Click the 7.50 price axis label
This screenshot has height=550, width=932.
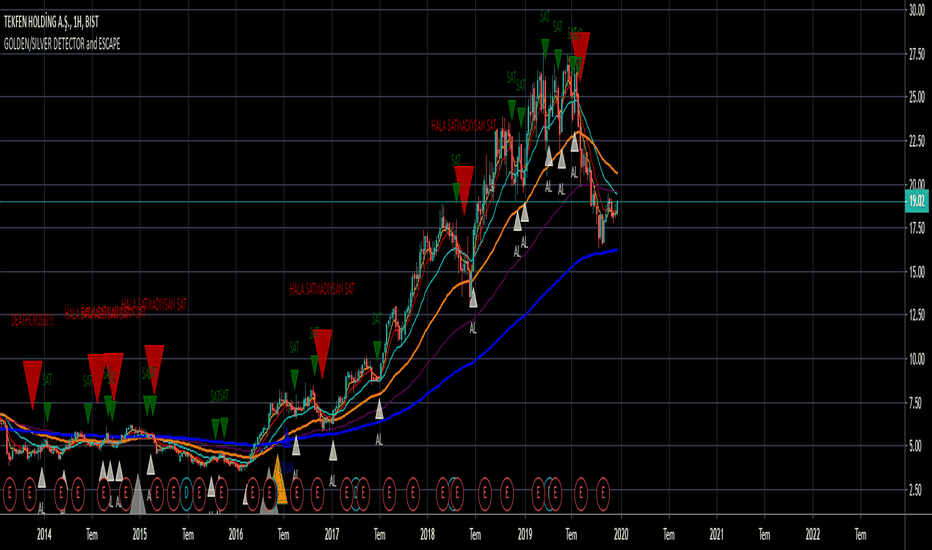coord(916,403)
